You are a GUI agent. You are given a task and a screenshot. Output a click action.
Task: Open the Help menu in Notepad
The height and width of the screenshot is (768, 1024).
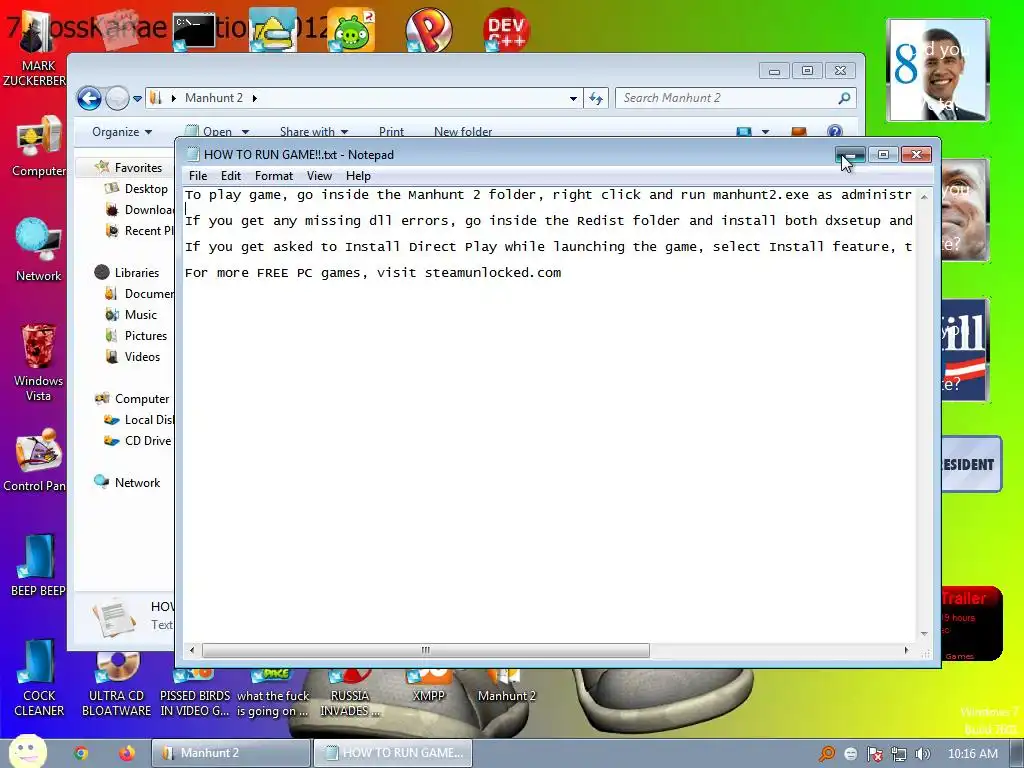[x=358, y=176]
